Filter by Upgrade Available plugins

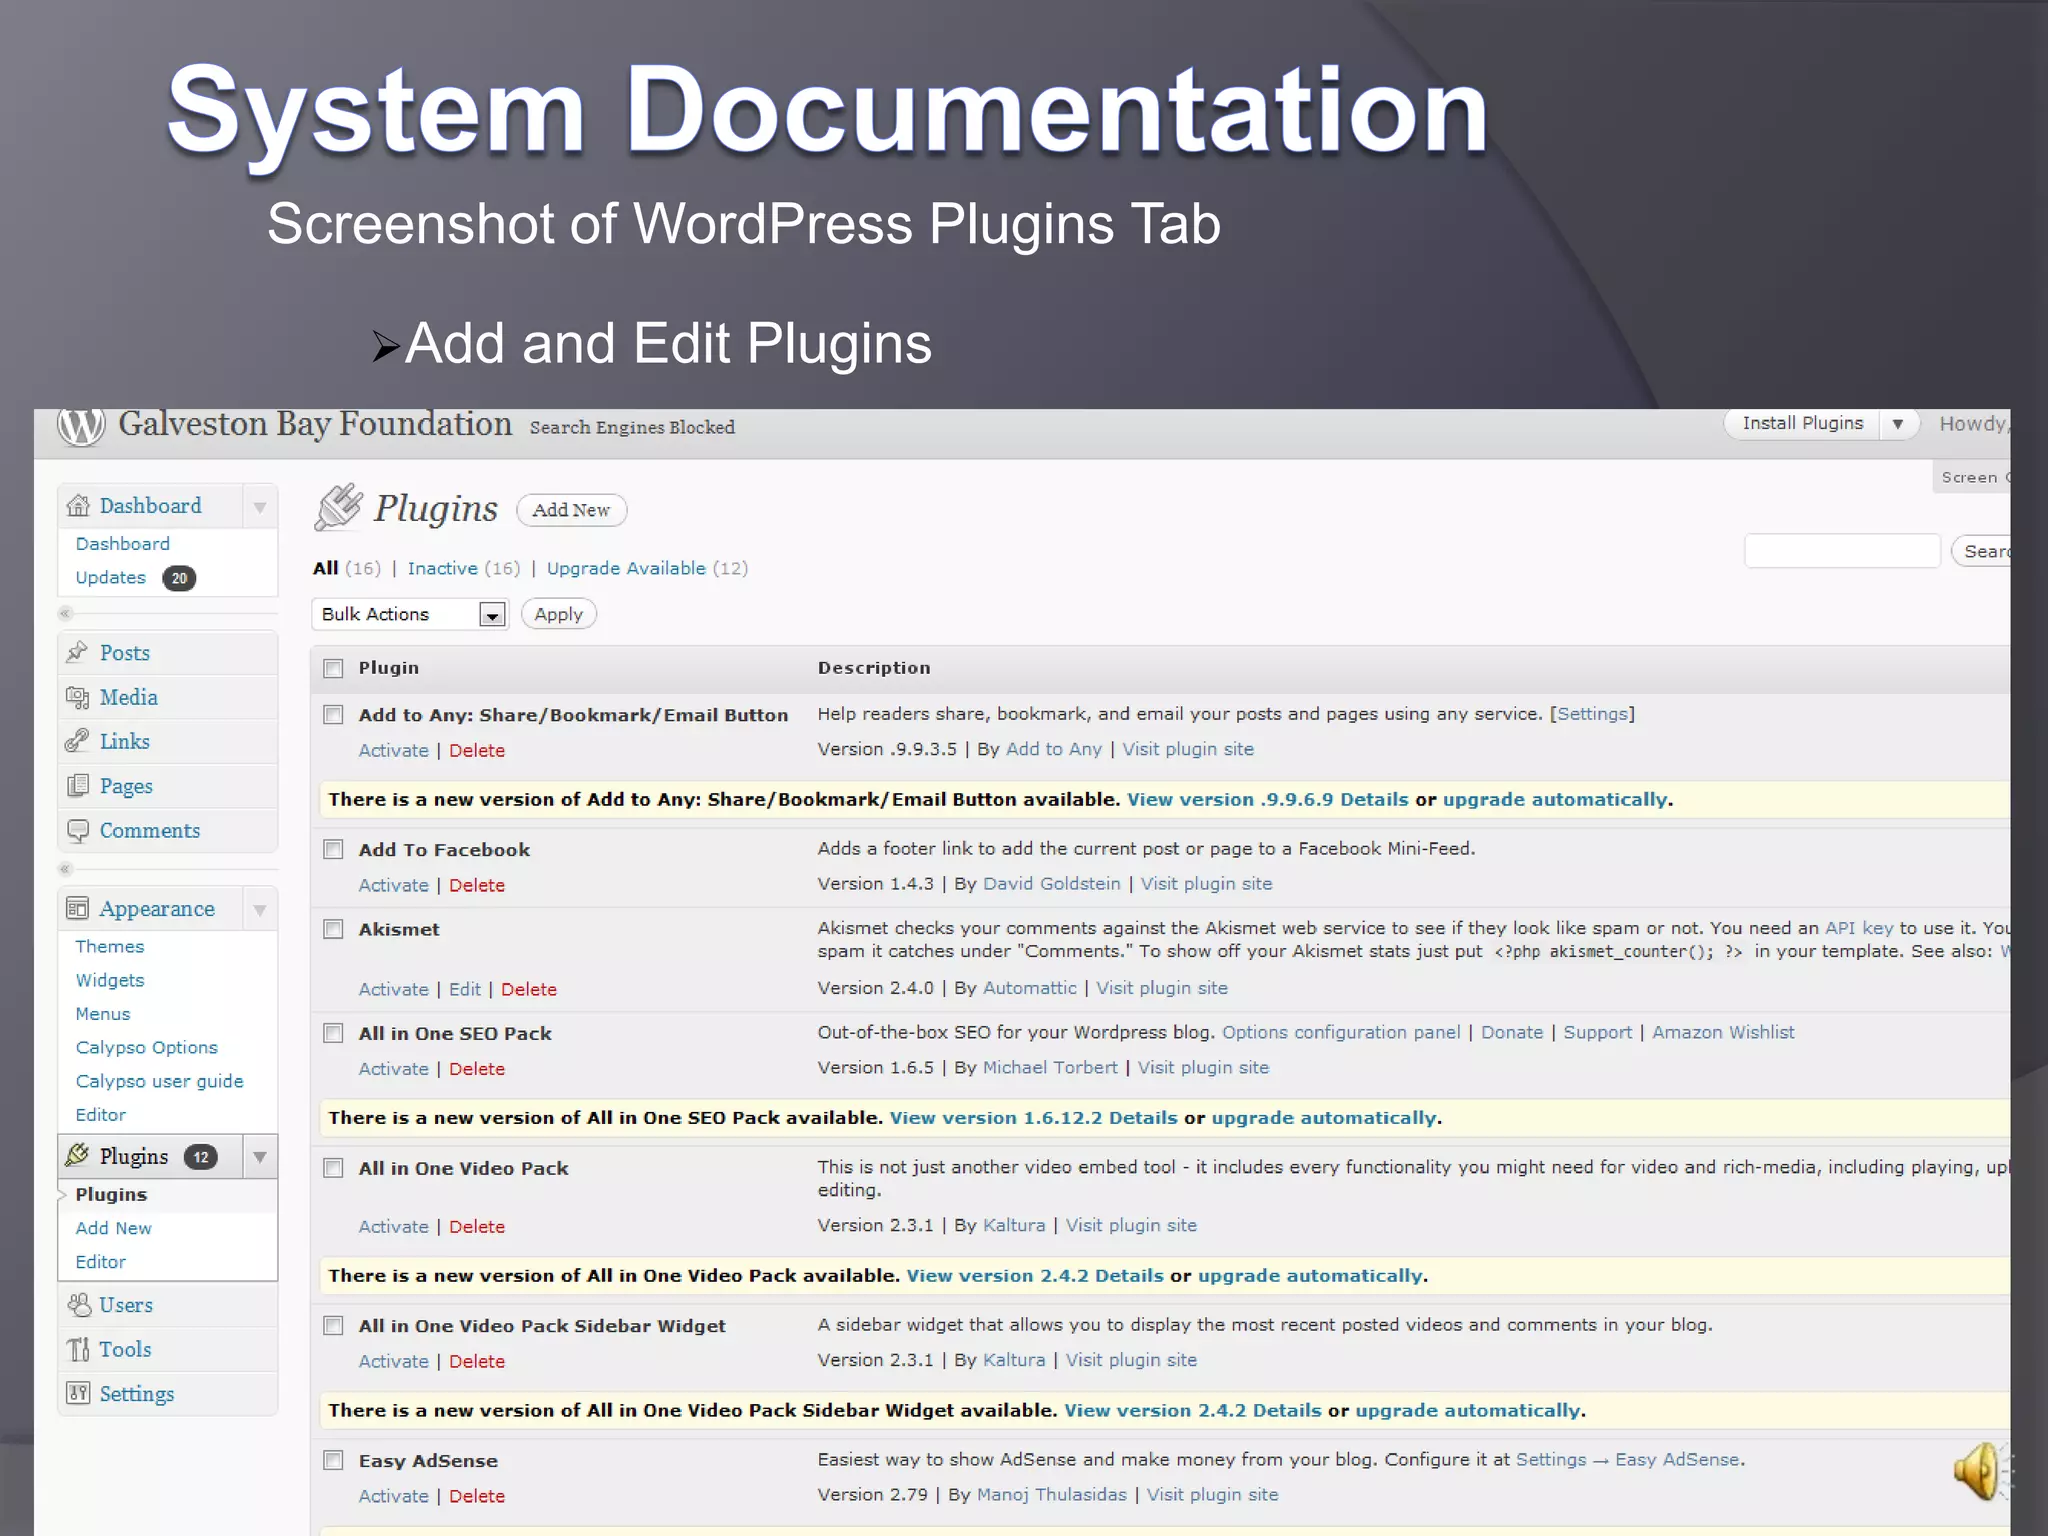[x=626, y=568]
